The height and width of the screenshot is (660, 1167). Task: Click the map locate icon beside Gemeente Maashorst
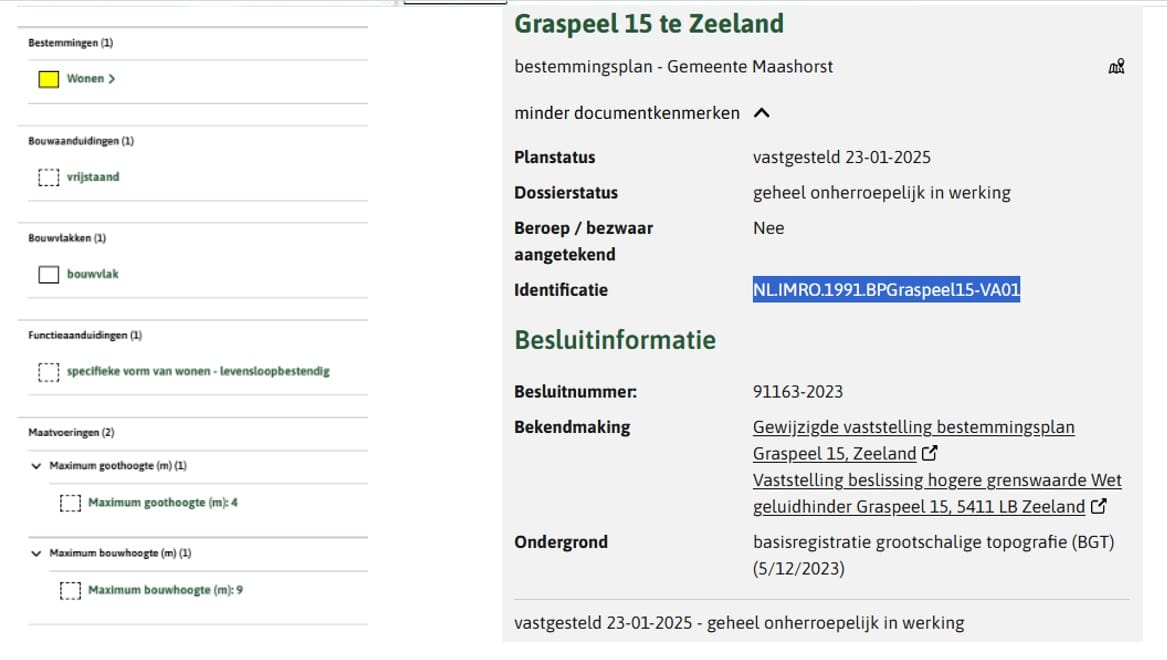coord(1116,67)
